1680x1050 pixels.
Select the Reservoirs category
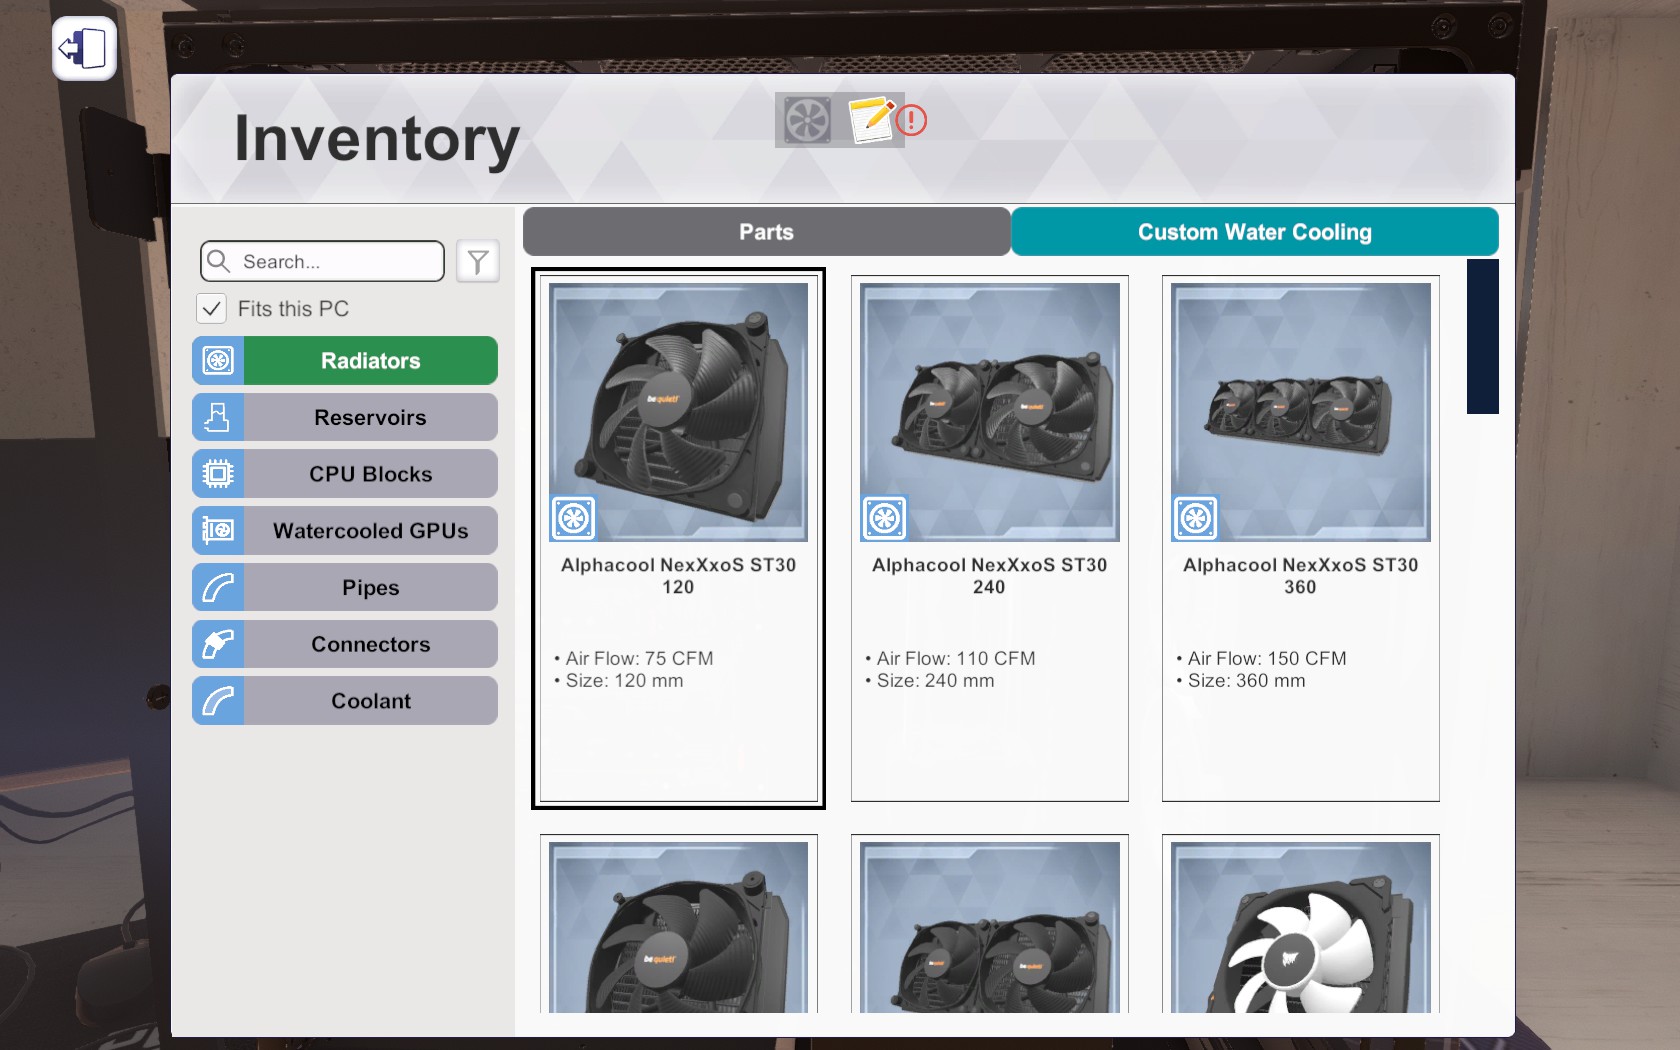pyautogui.click(x=345, y=417)
